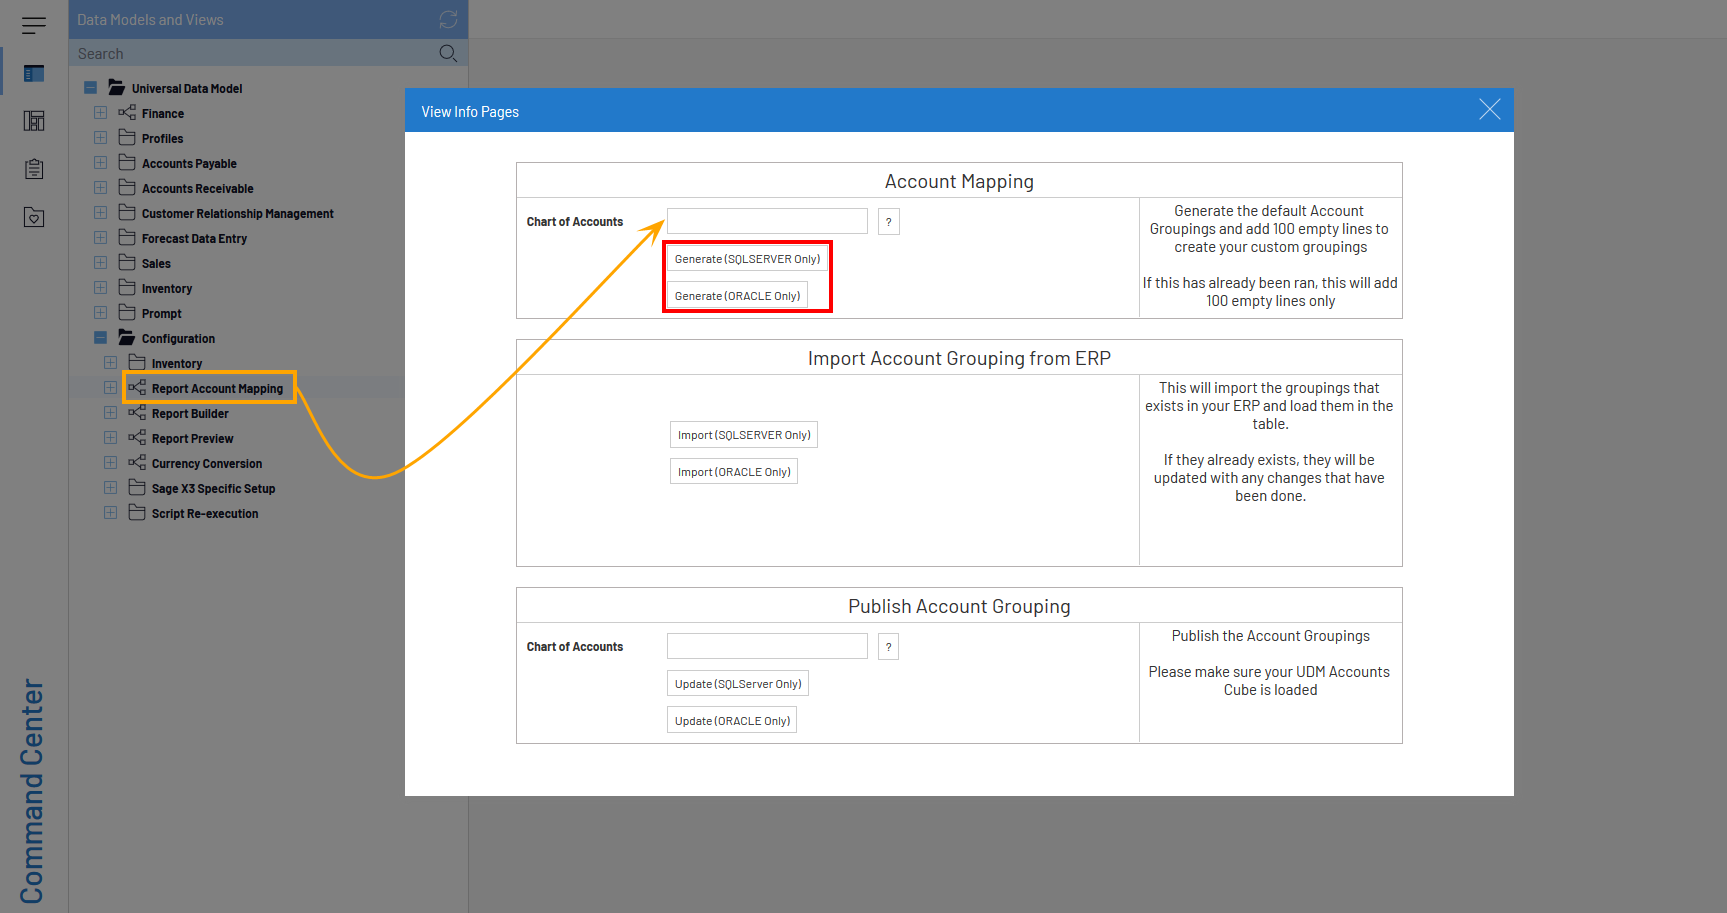The height and width of the screenshot is (913, 1727).
Task: Click help button beside Account Mapping chart field
Action: [x=888, y=222]
